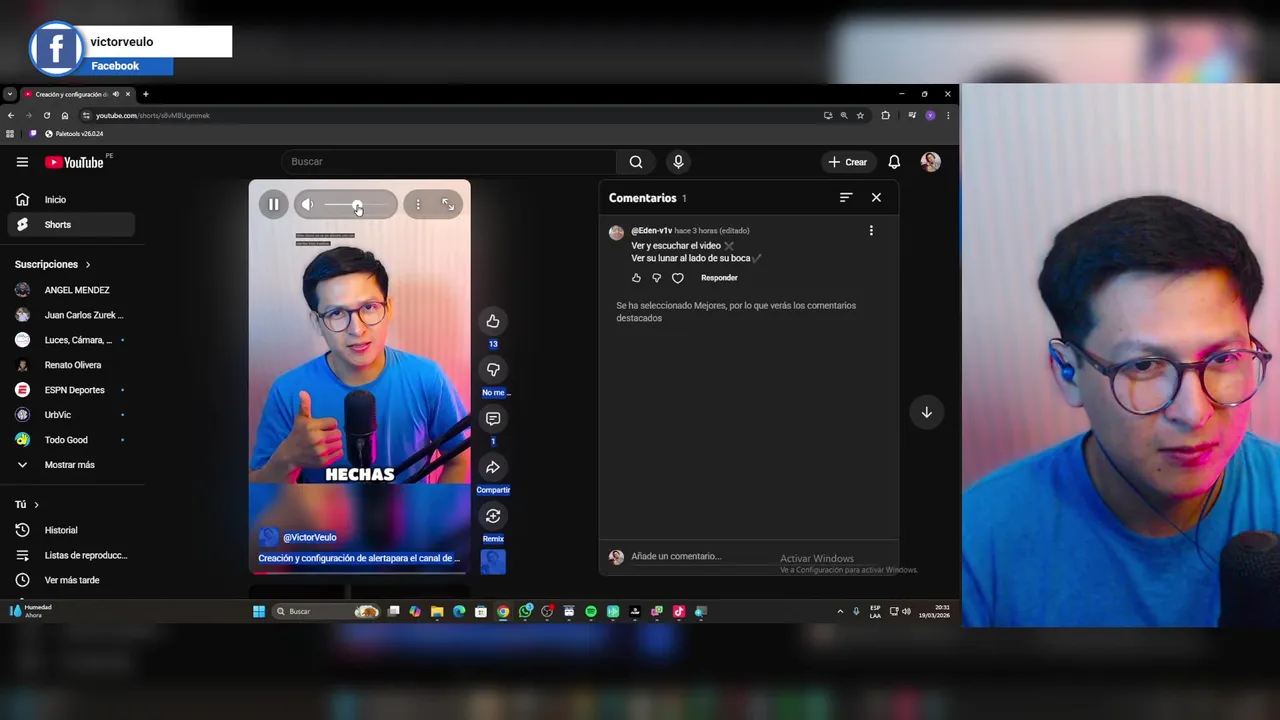The image size is (1280, 720).
Task: Adjust the Short volume slider
Action: [357, 205]
